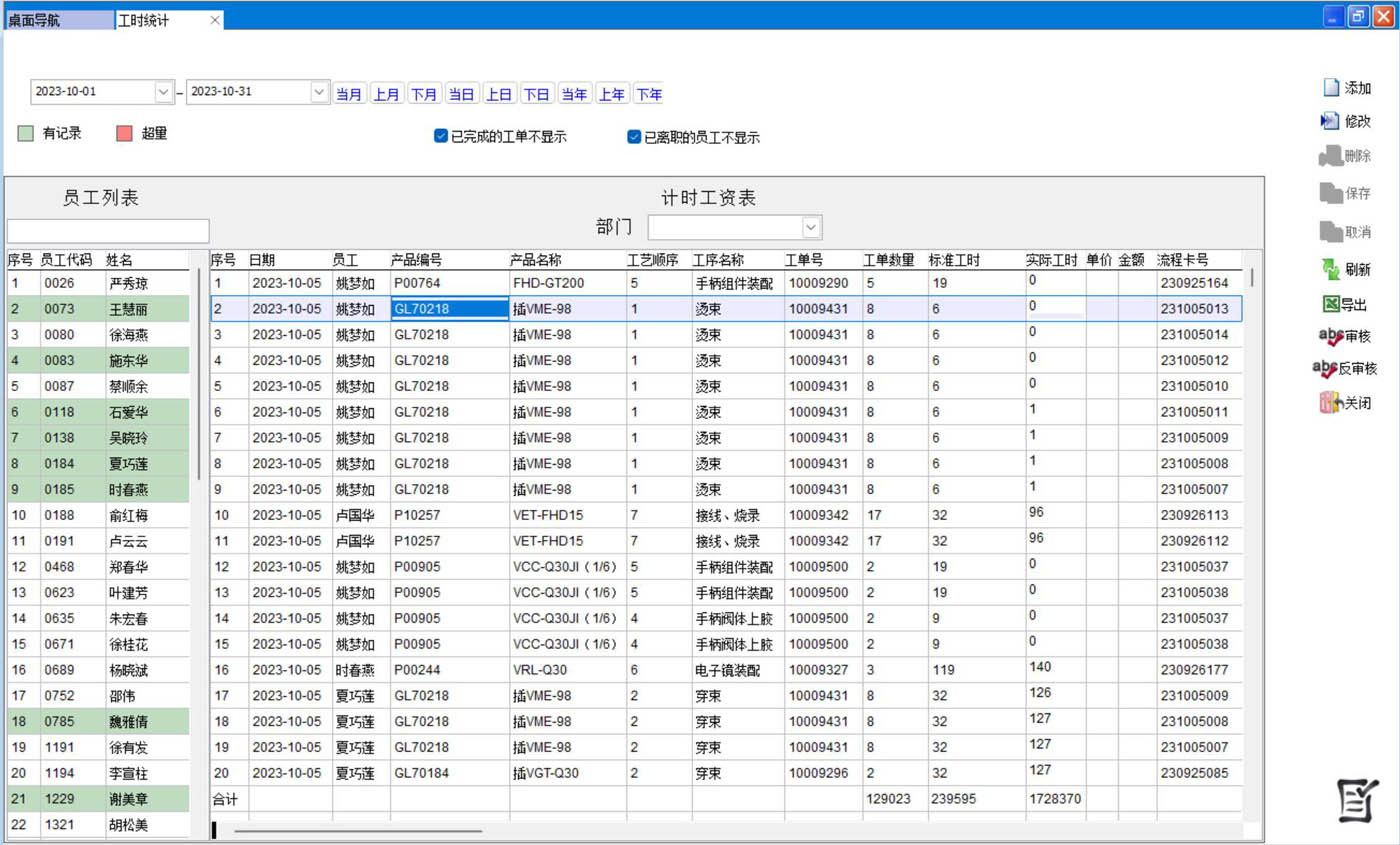Screen dimensions: 1400x845
Task: Click the 当月 quick date button
Action: point(349,94)
